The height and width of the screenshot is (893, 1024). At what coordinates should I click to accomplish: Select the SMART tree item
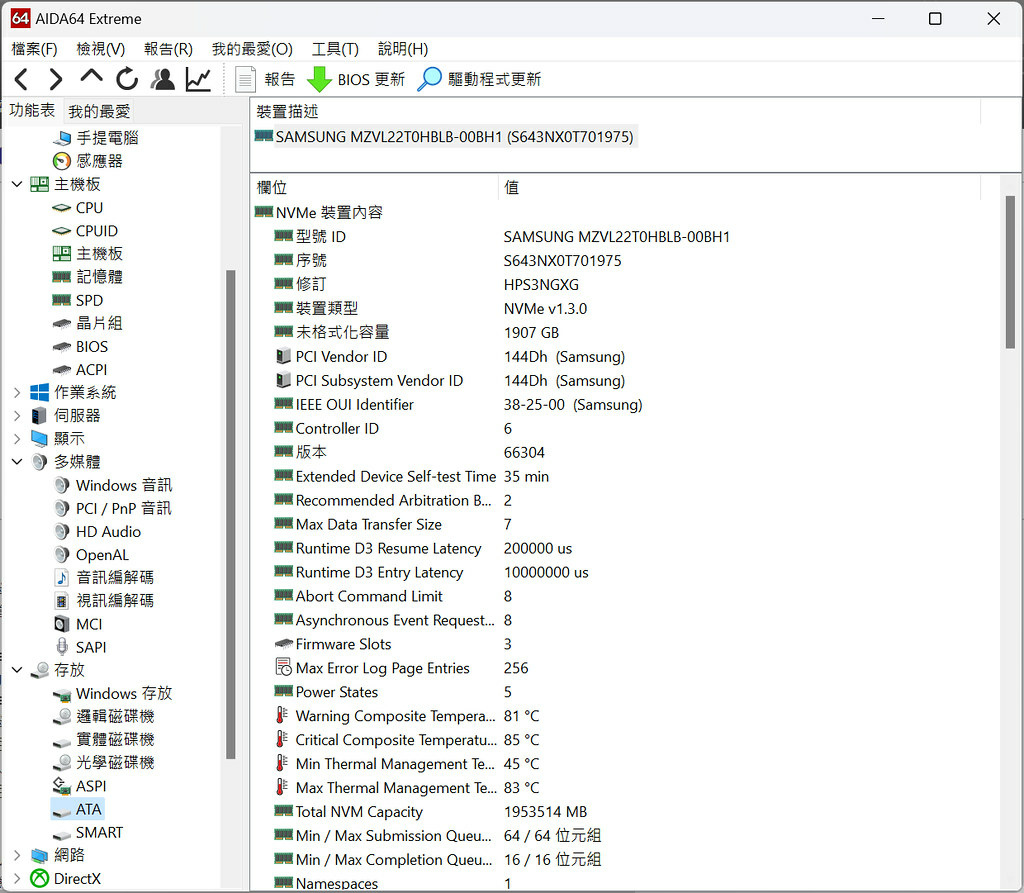88,833
